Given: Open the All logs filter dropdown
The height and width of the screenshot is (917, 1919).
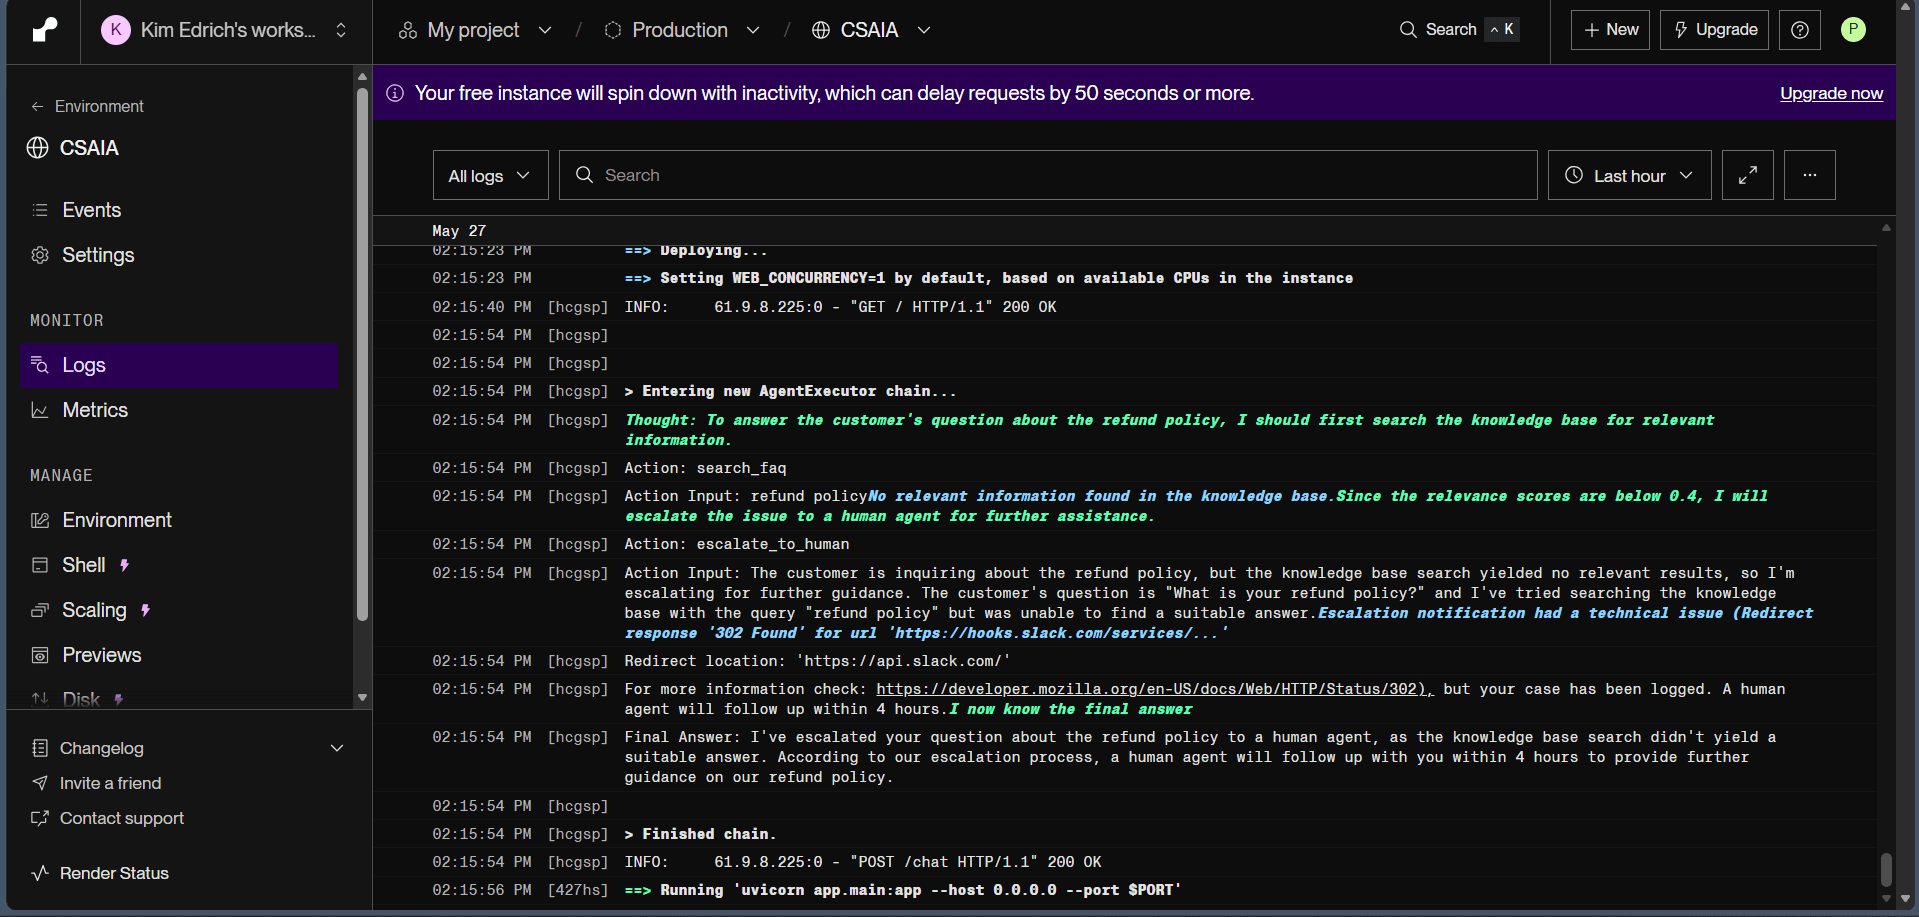Looking at the screenshot, I should 490,175.
